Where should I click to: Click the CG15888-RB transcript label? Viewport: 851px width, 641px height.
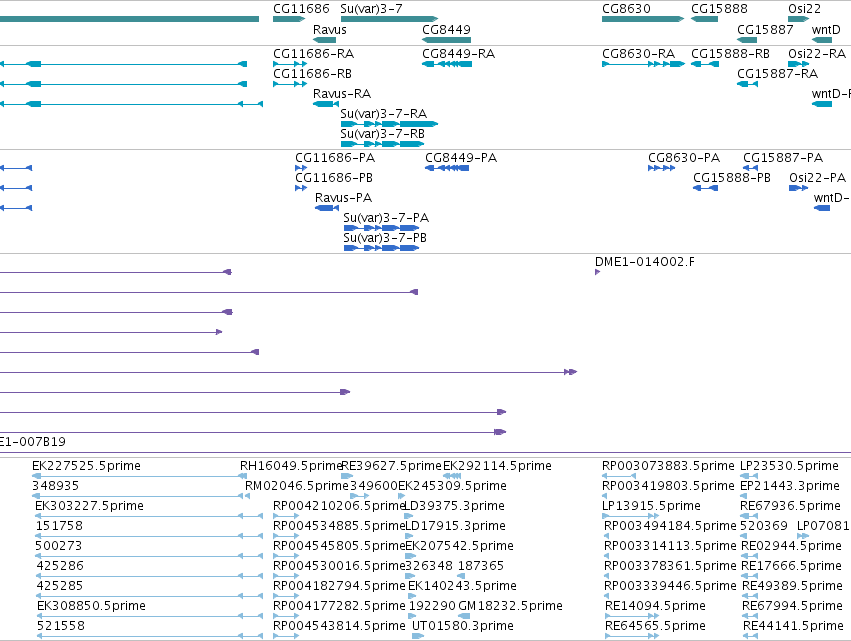point(730,54)
